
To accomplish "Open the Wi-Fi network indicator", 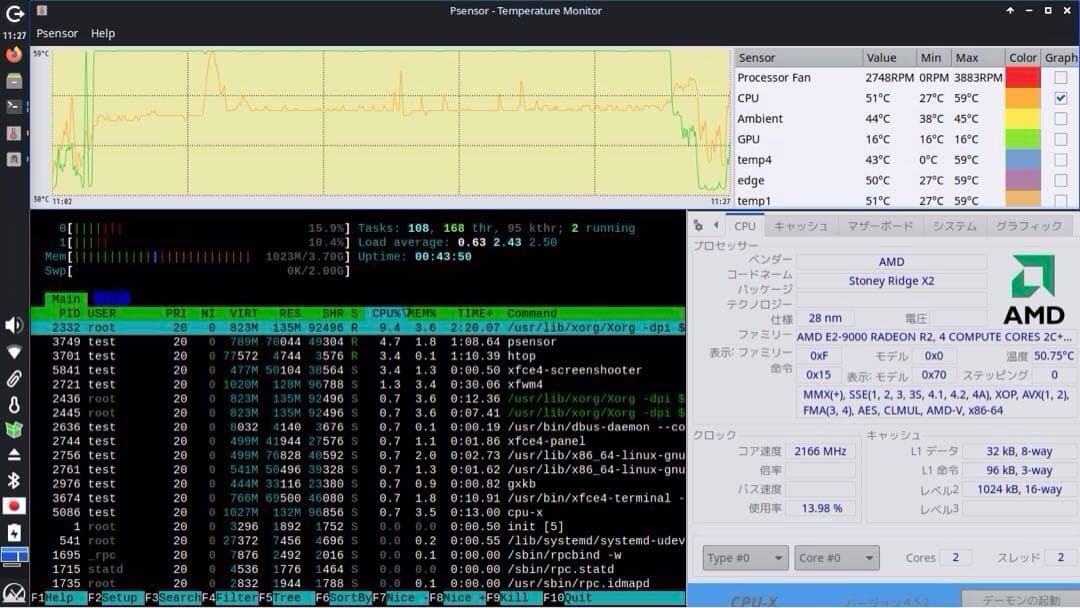I will point(14,352).
